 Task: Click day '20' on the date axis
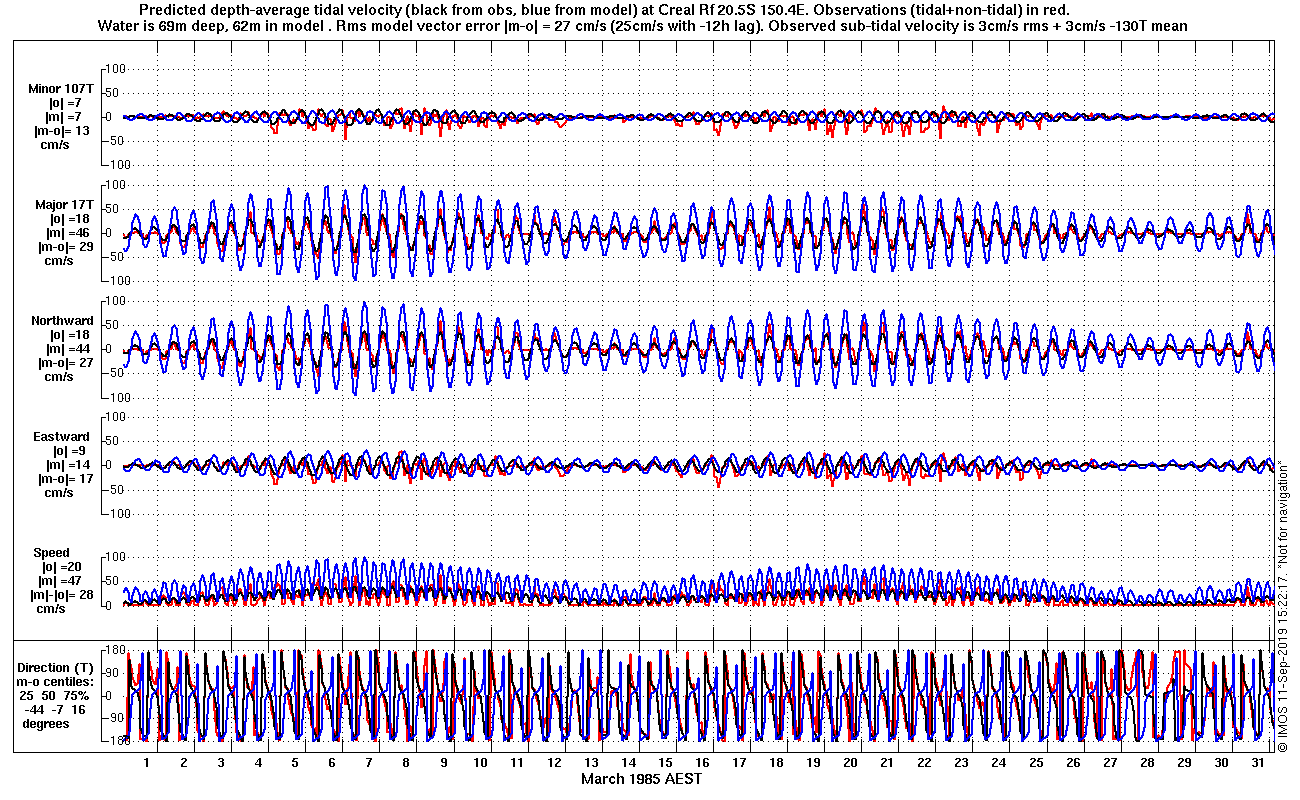pyautogui.click(x=850, y=763)
